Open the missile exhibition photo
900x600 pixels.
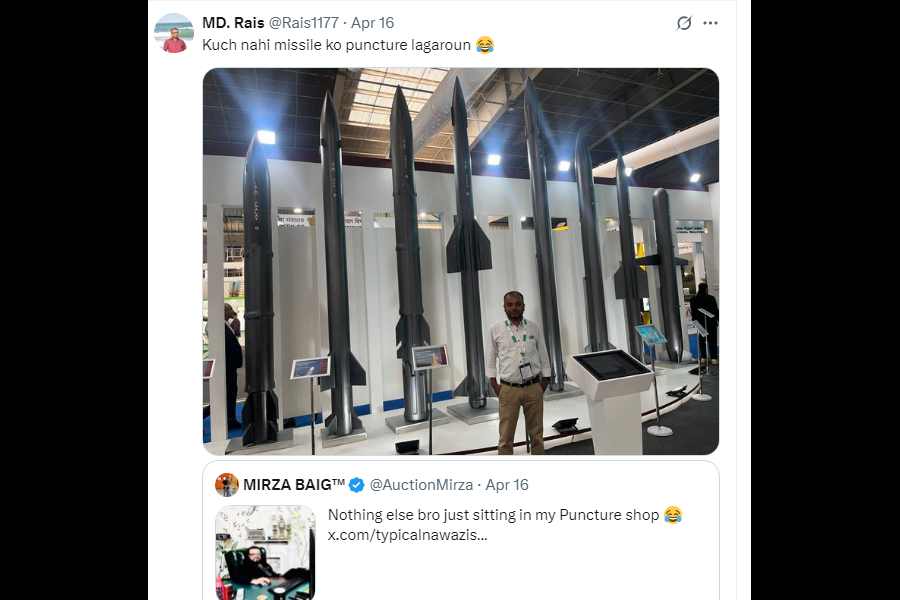coord(460,261)
